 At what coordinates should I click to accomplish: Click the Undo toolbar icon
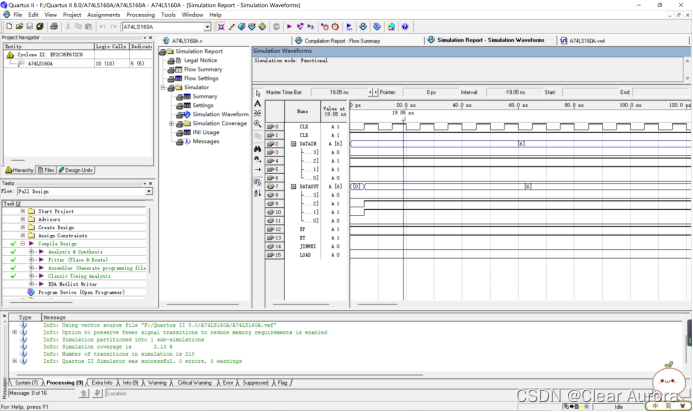[103, 27]
